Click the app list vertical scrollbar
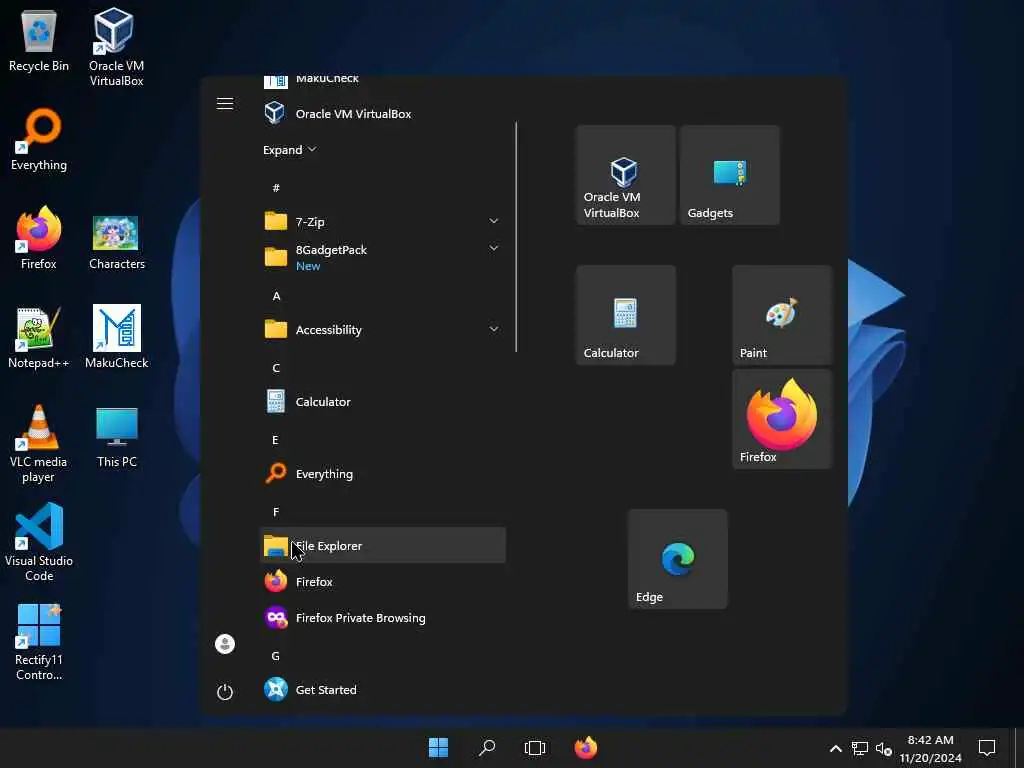Image resolution: width=1024 pixels, height=768 pixels. [516, 237]
